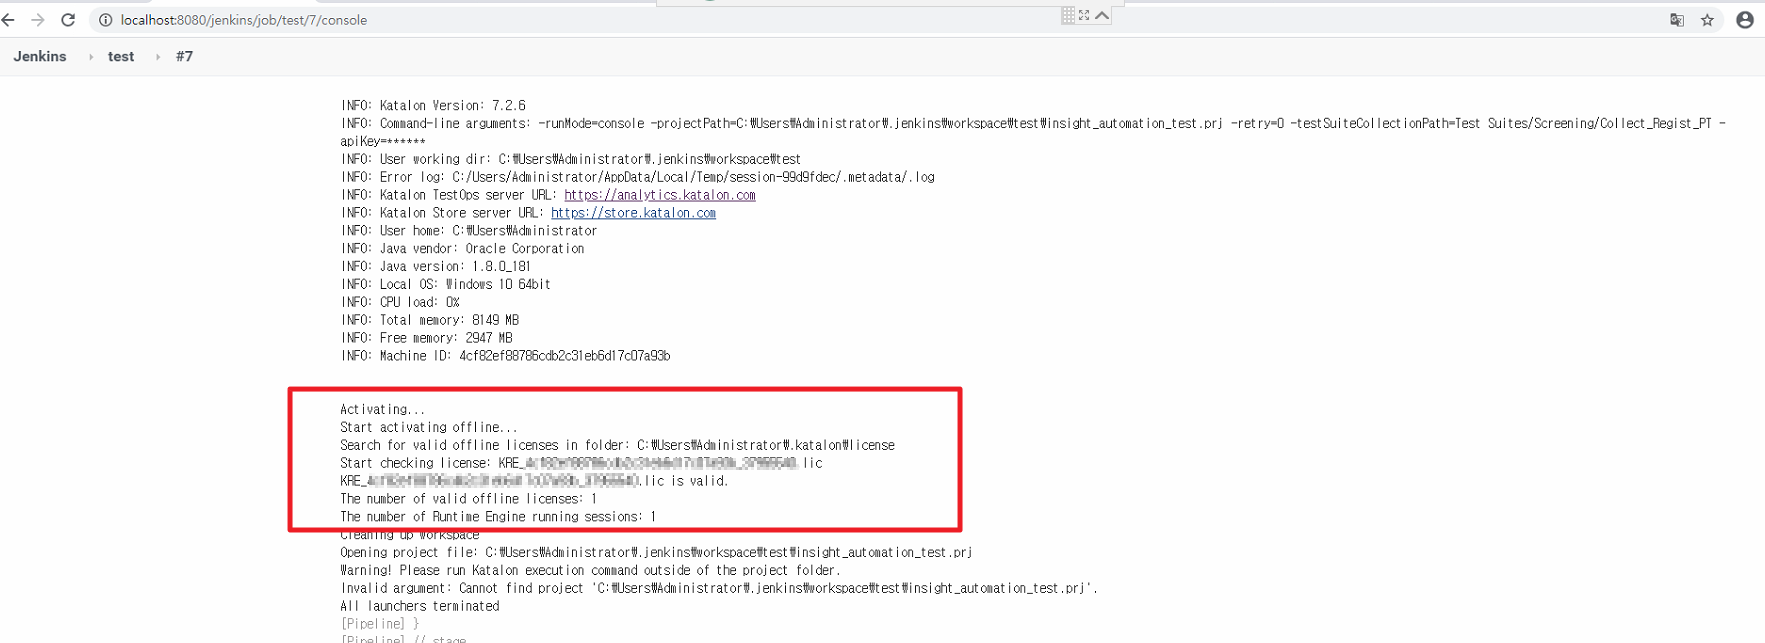Select 'INFO: Local OS: Windows 10 64bit' line

446,285
